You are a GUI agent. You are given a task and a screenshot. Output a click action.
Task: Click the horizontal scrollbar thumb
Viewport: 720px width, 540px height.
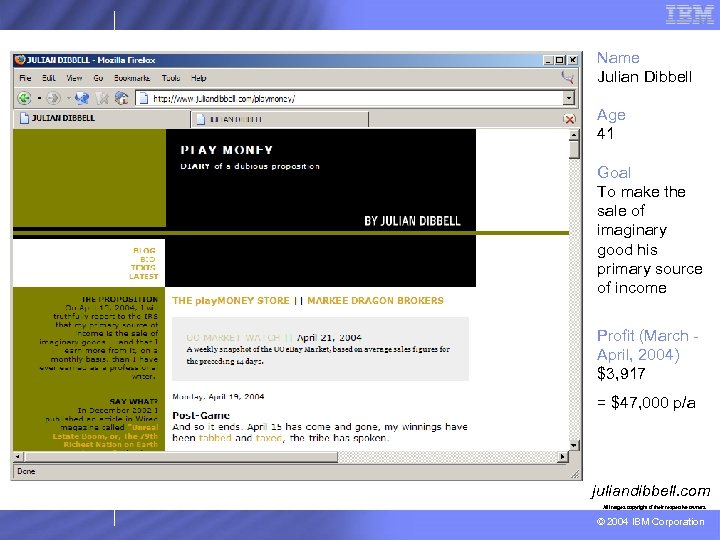pyautogui.click(x=181, y=456)
